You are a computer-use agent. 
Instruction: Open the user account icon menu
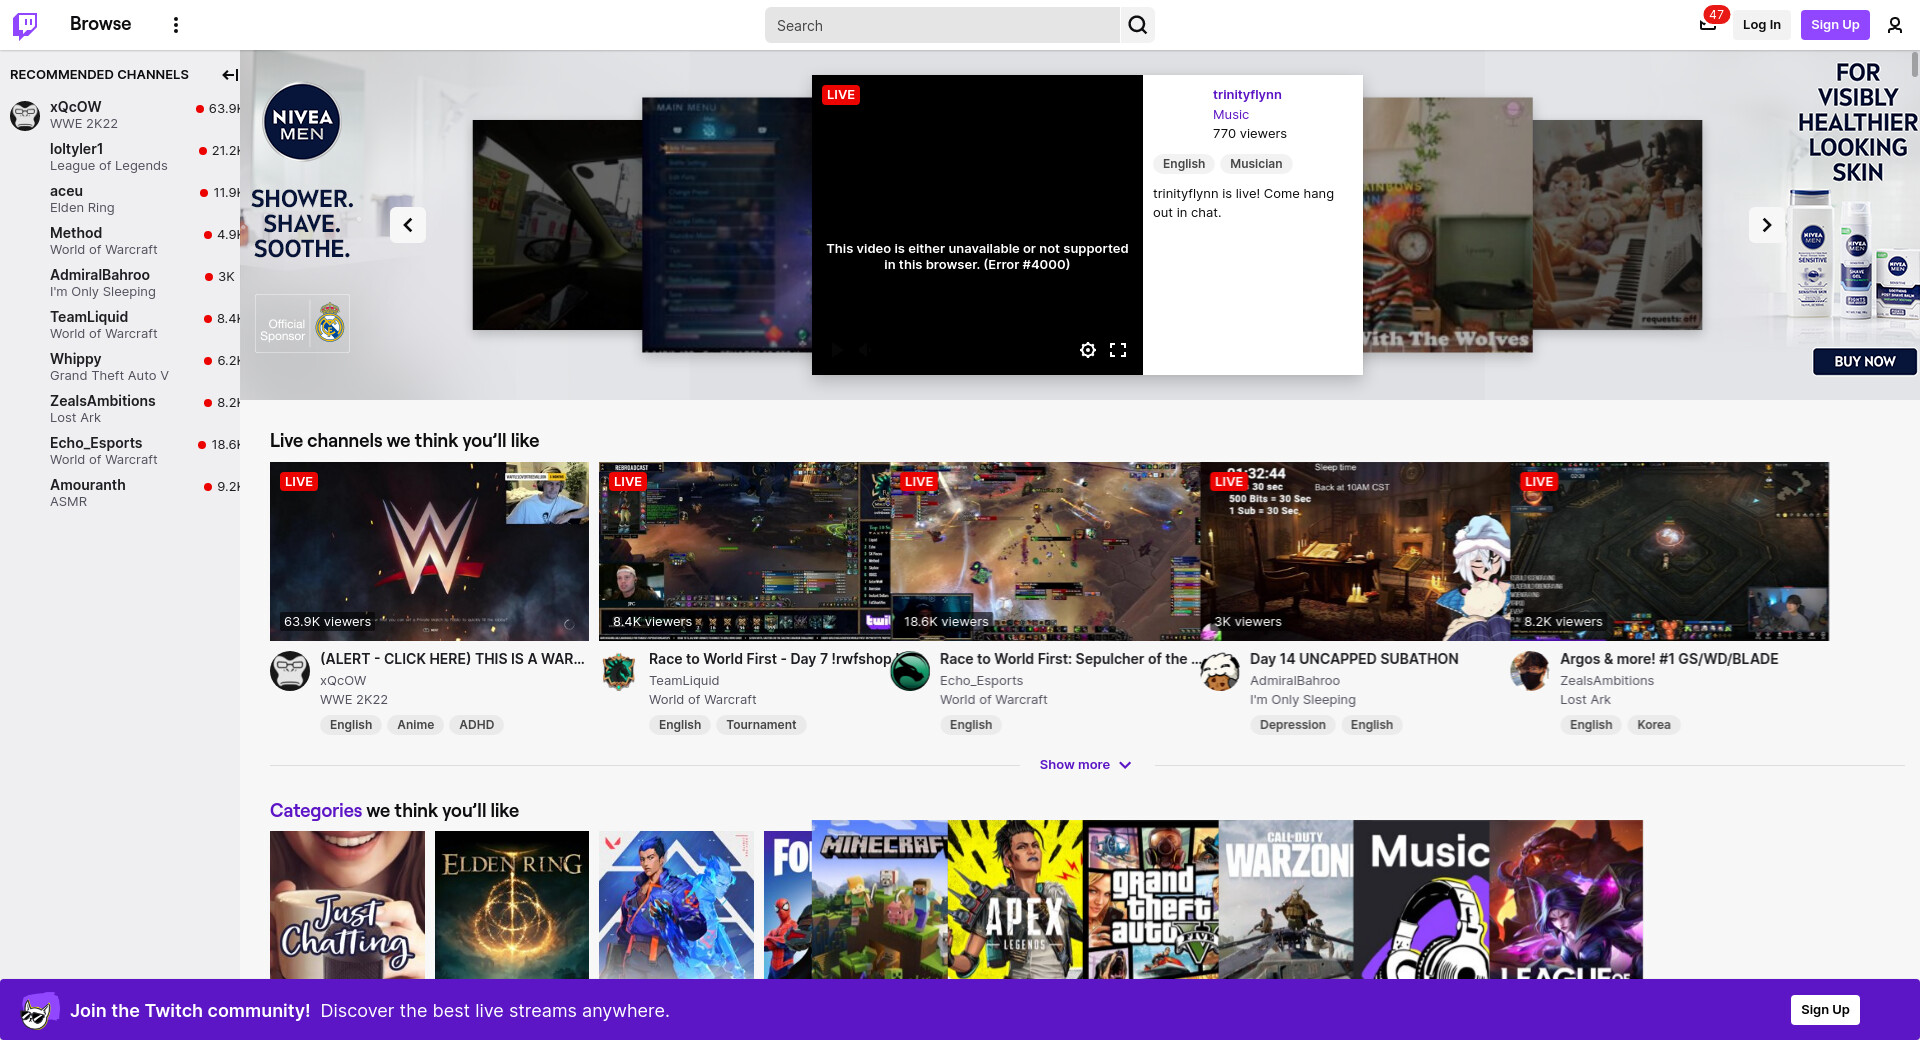[1894, 25]
